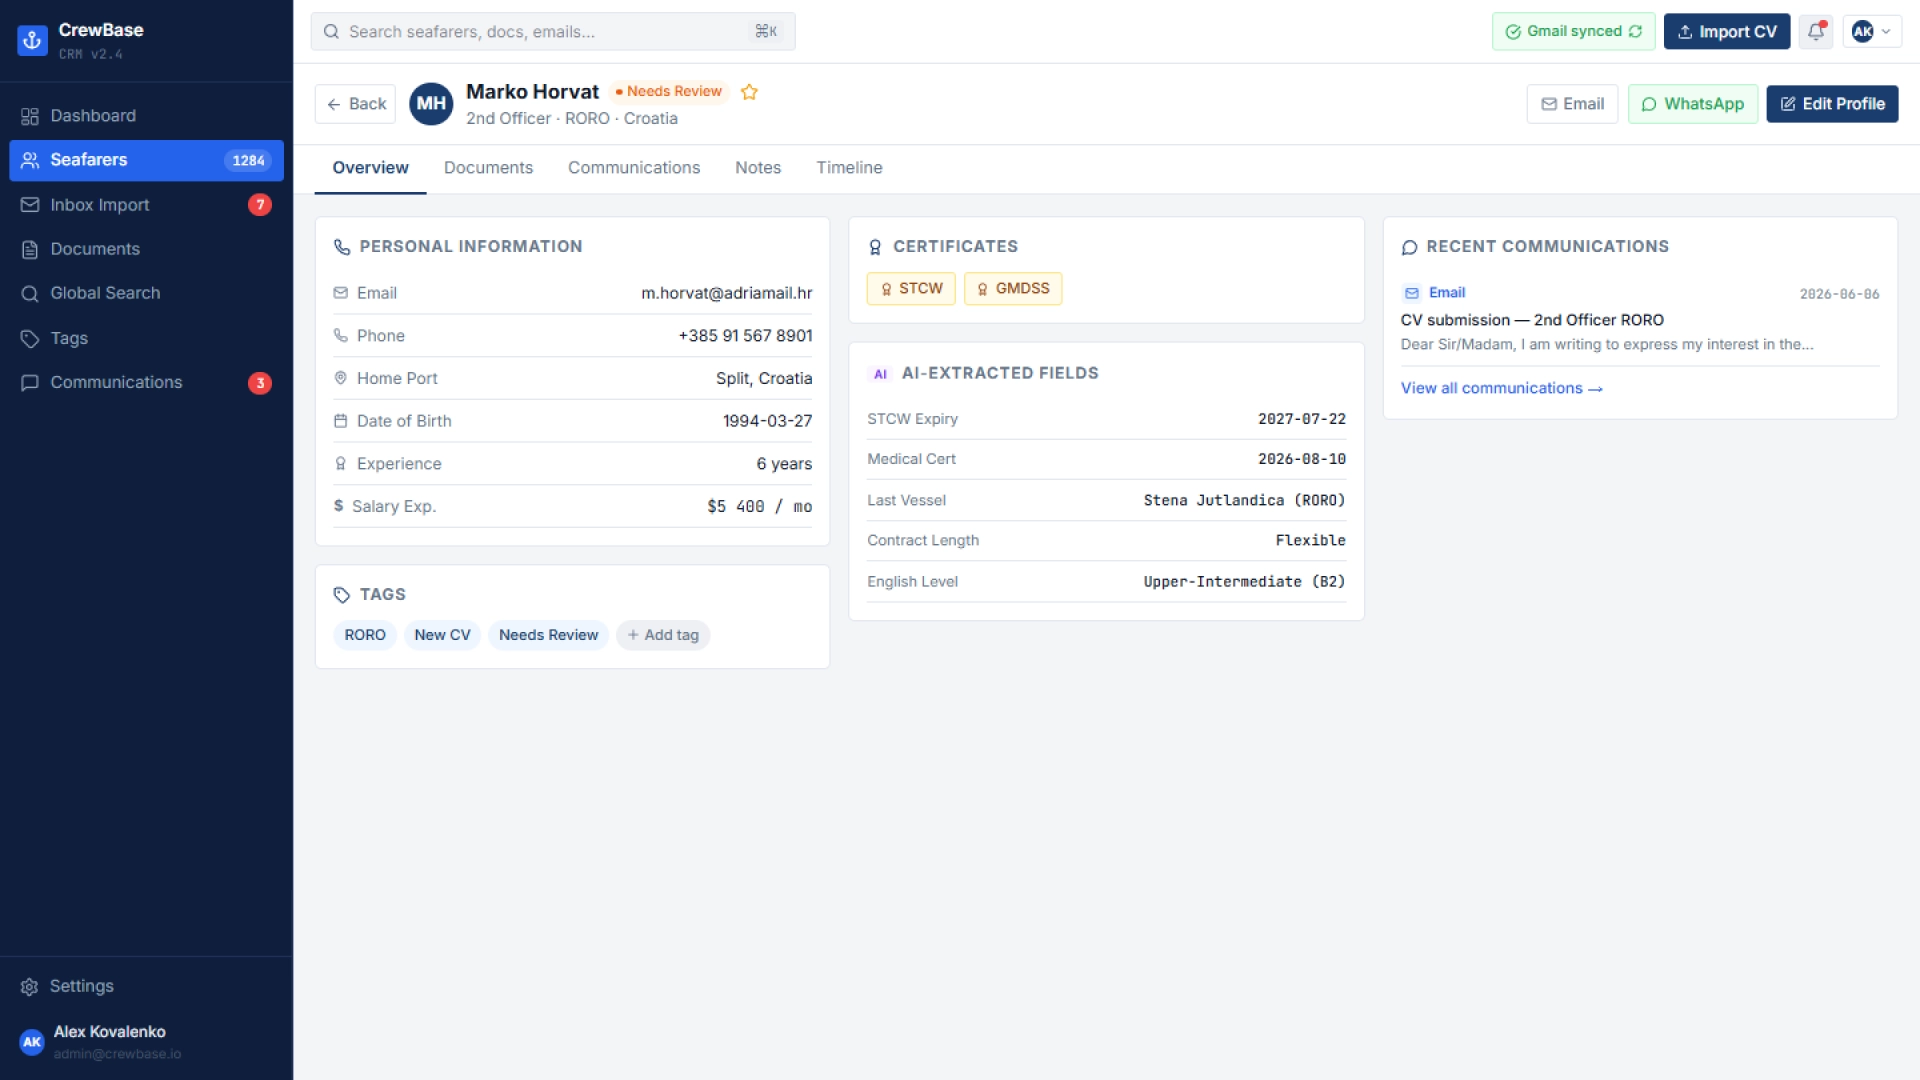Screen dimensions: 1920x1080
Task: Click View all communications link
Action: pos(1501,388)
